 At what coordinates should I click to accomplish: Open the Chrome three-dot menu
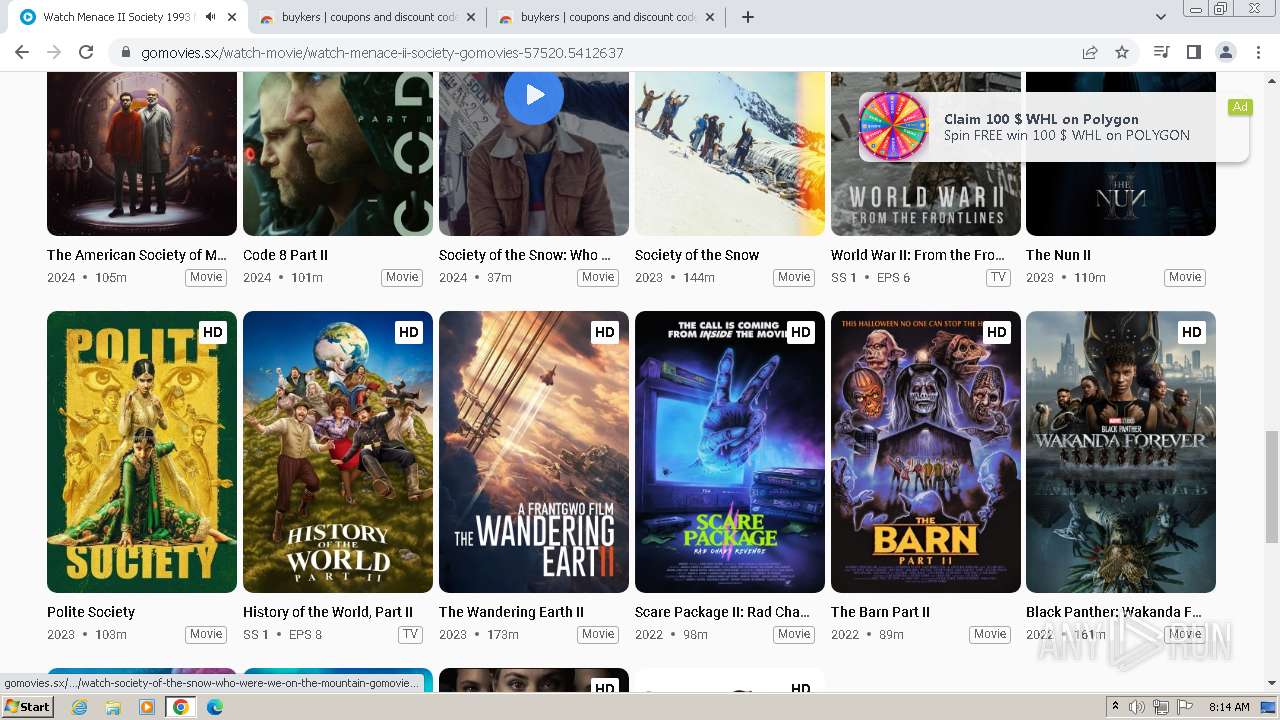tap(1258, 52)
